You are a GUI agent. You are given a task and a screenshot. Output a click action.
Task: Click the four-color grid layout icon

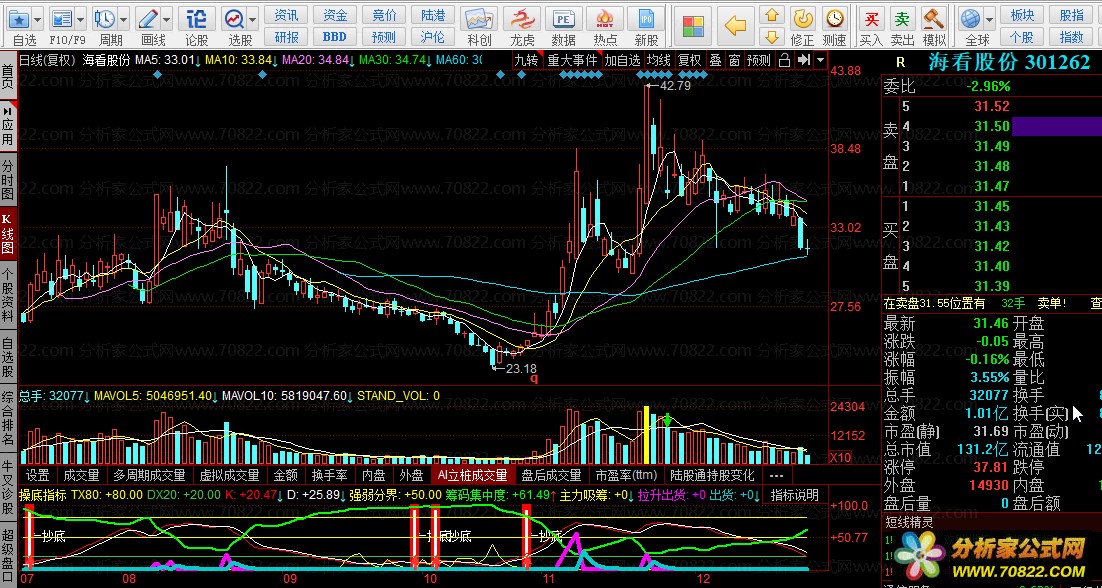click(693, 27)
